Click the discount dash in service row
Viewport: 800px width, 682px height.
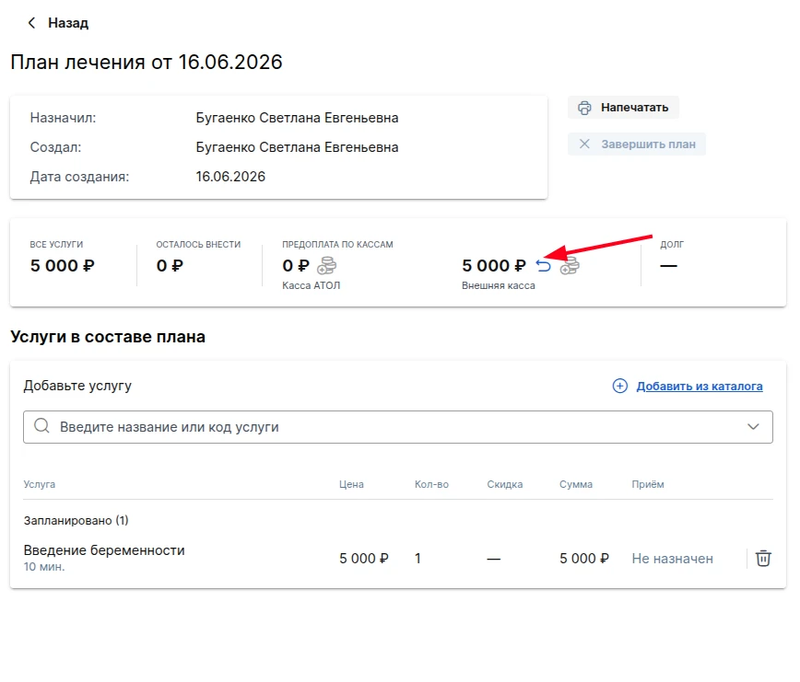coord(494,559)
